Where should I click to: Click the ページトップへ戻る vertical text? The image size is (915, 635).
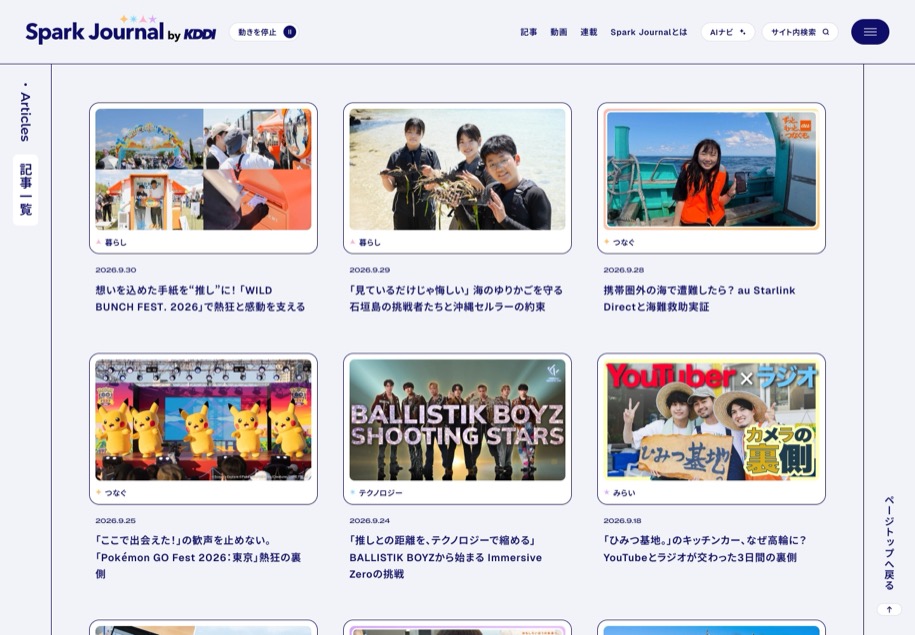coord(889,543)
